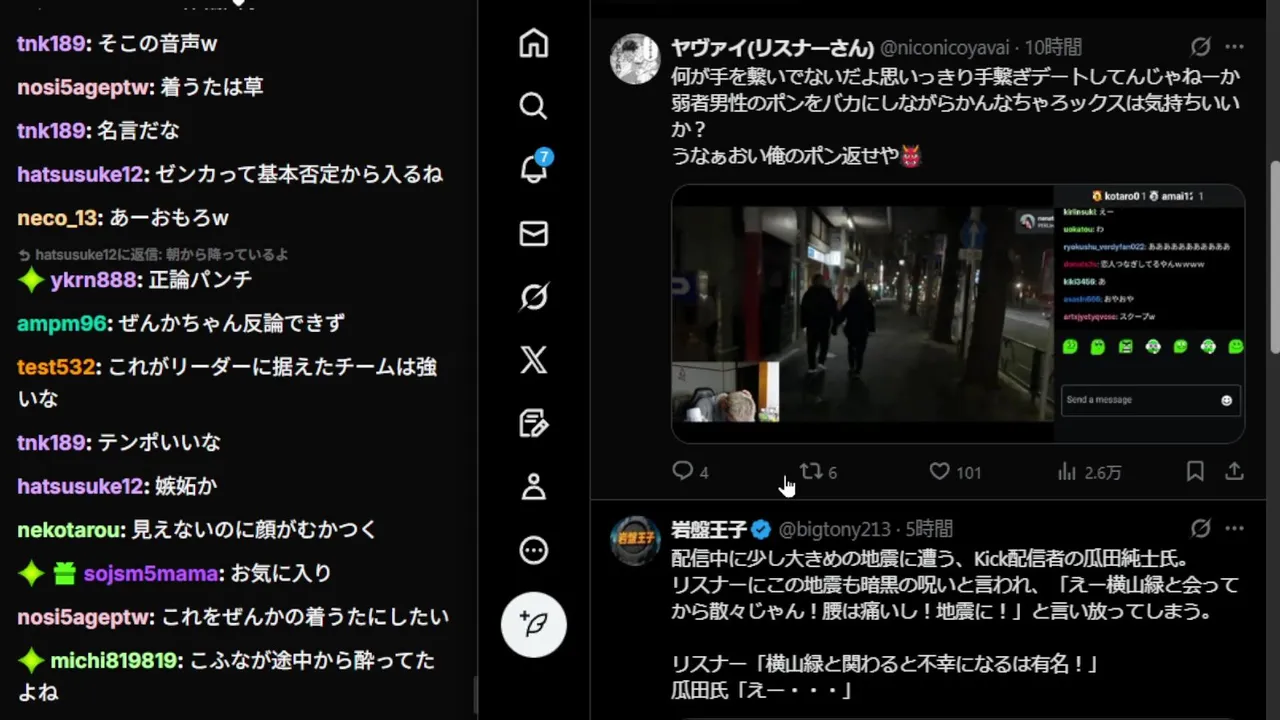Open the X Premium logo icon
The width and height of the screenshot is (1280, 720).
click(x=534, y=360)
